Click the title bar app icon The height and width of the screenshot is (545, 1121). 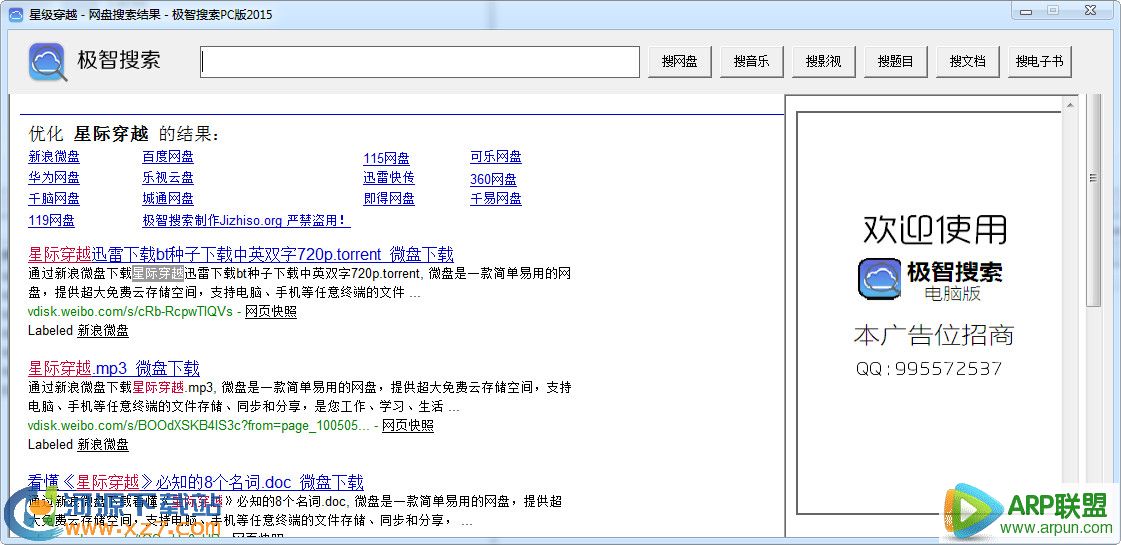coord(15,15)
